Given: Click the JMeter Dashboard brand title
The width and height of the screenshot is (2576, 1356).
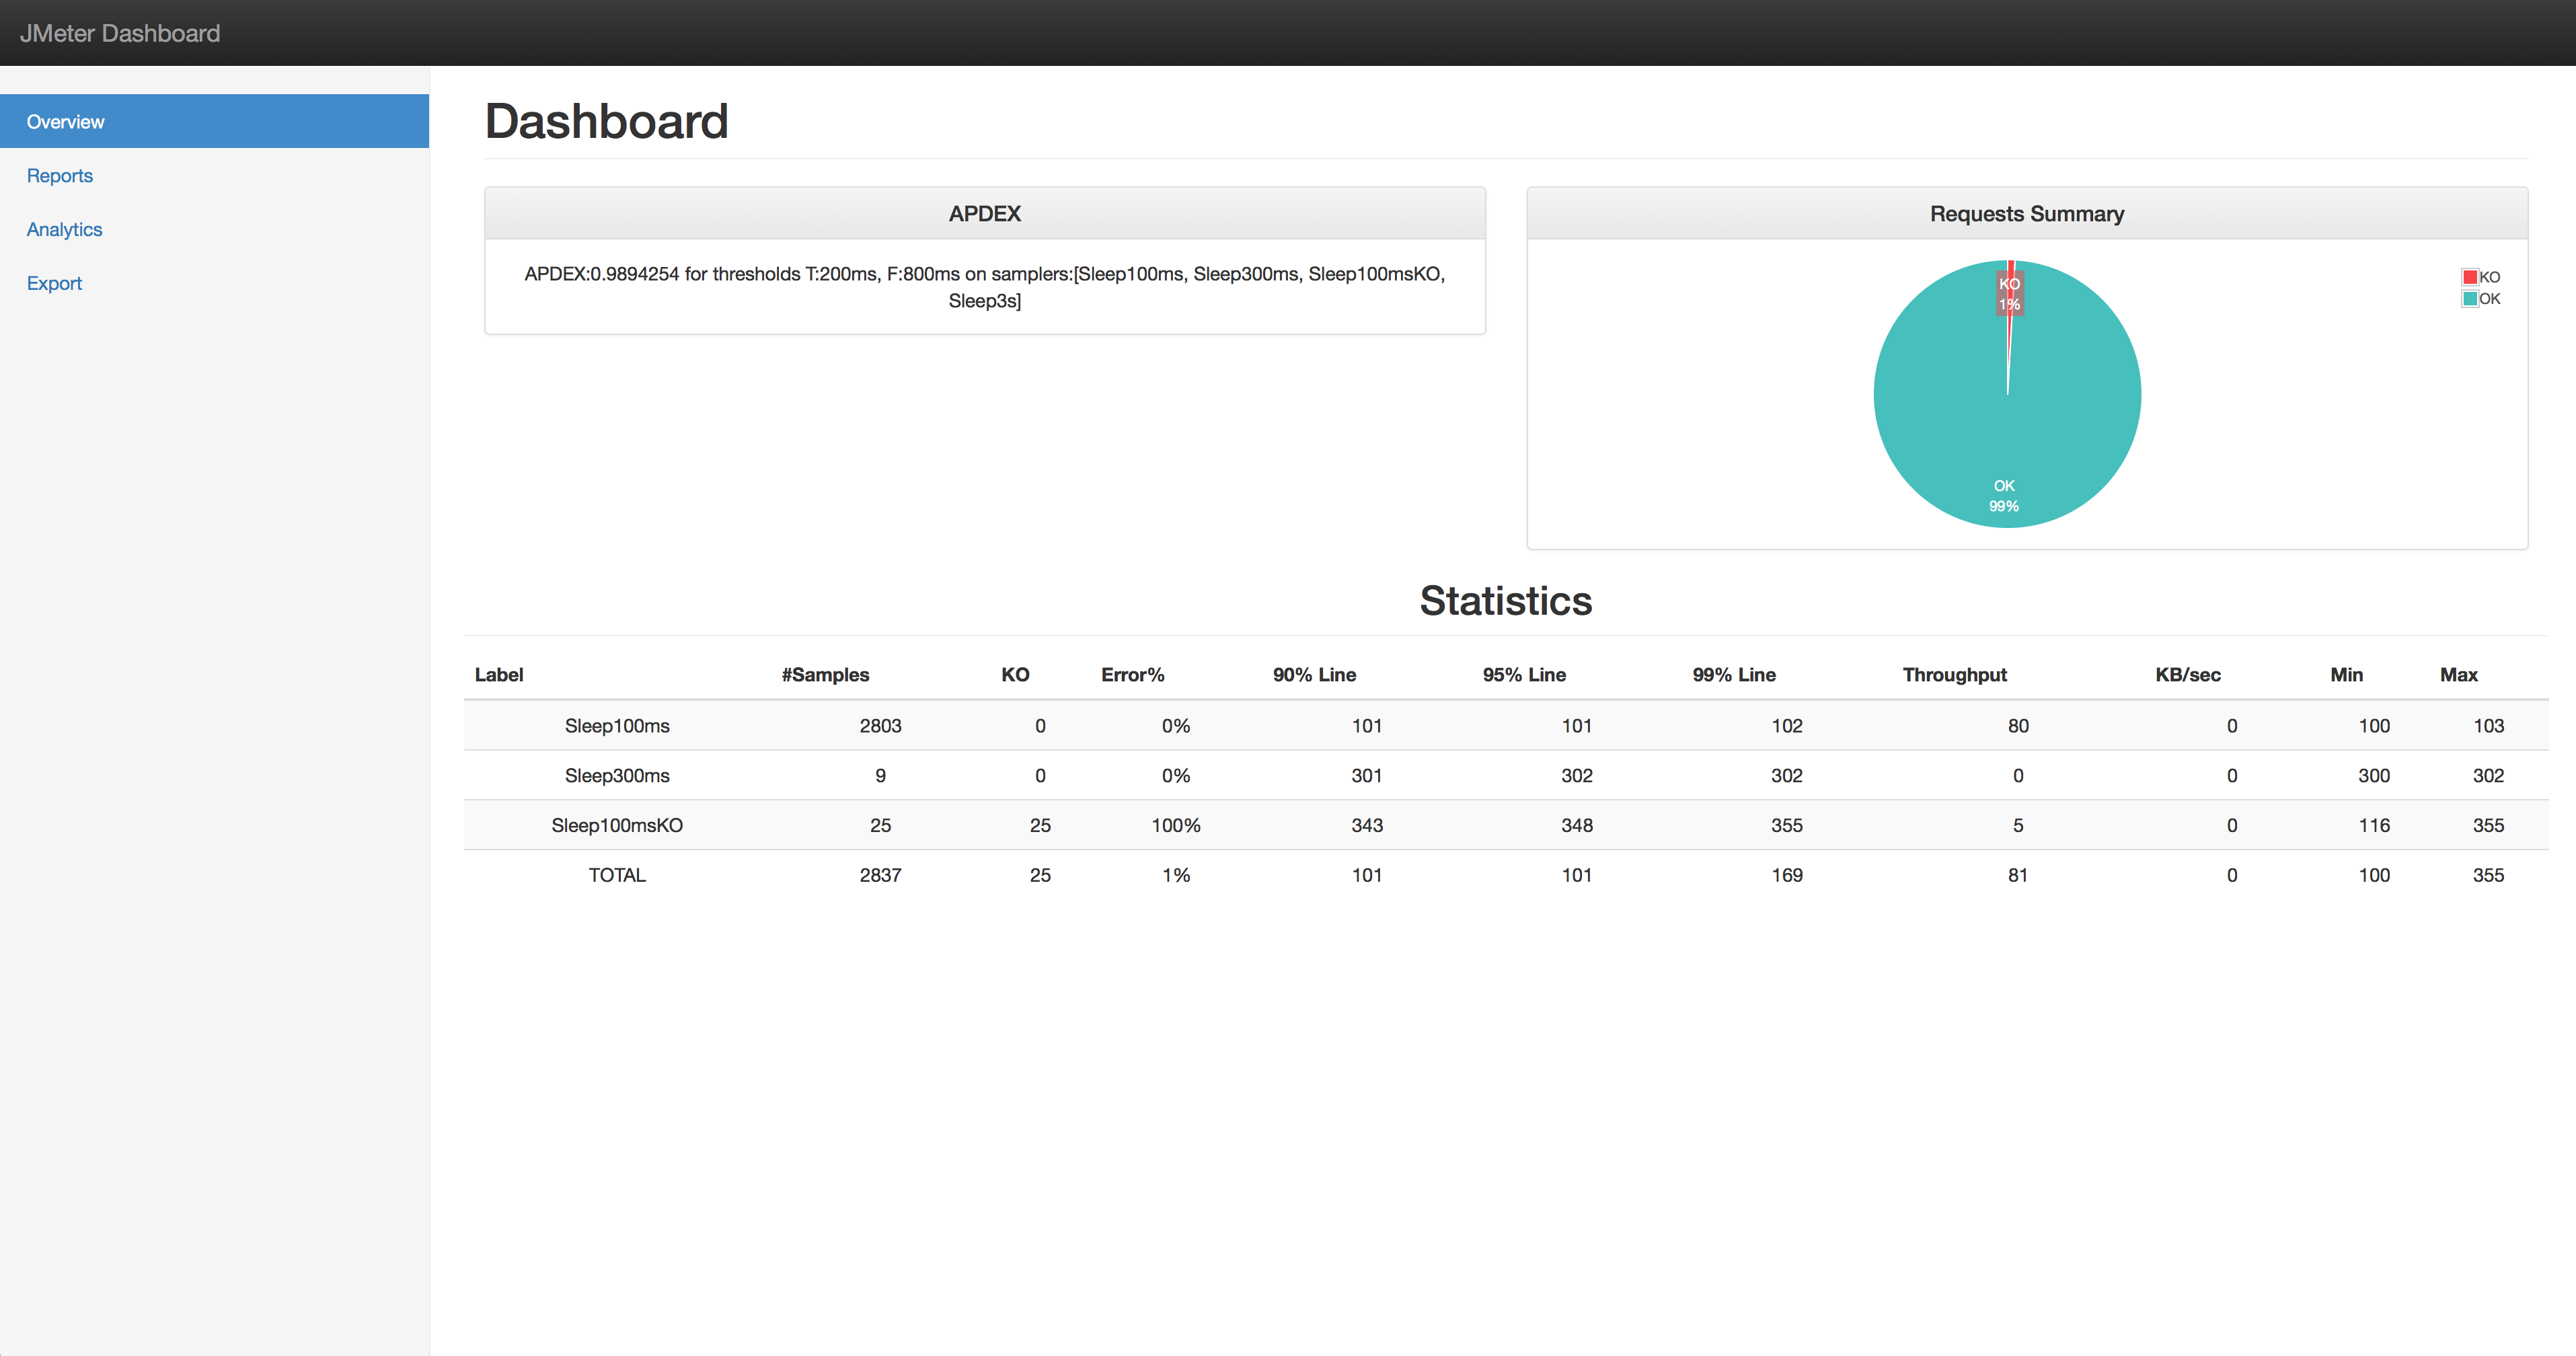Looking at the screenshot, I should point(120,33).
